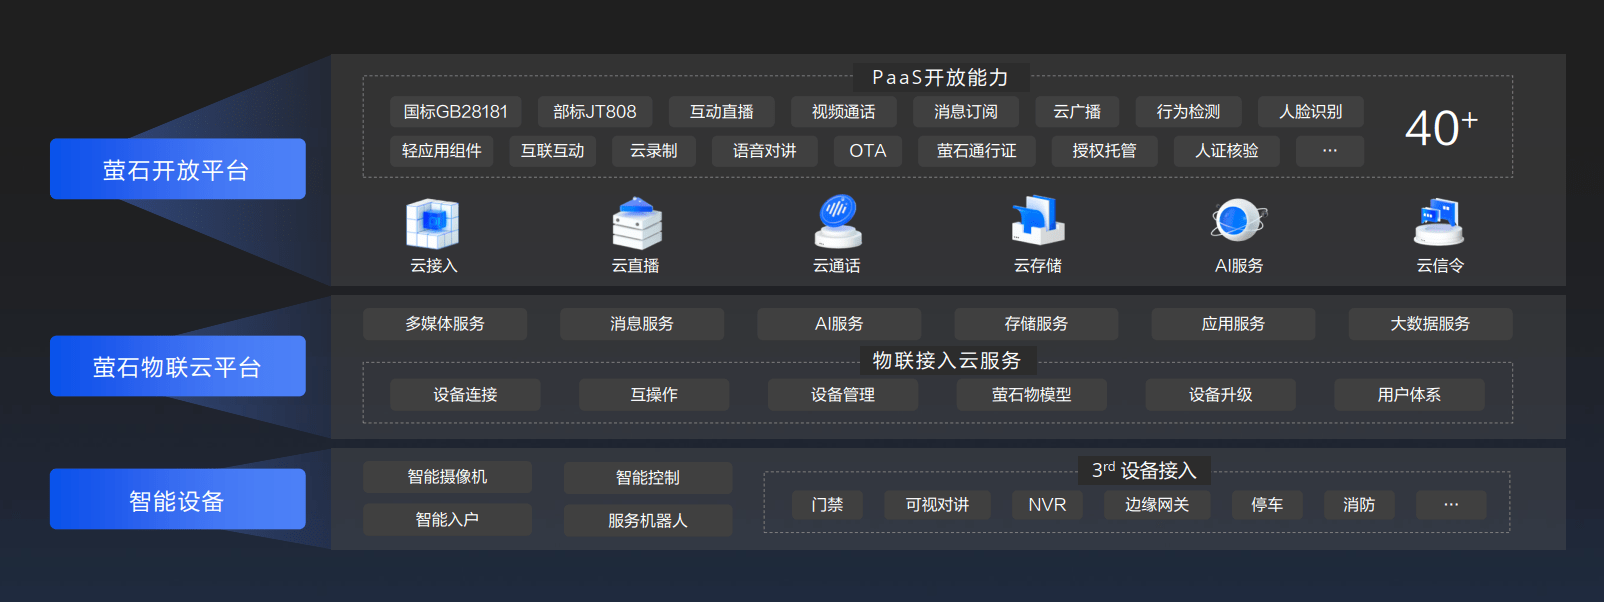Choose the AI服务 box beside 消息服务

click(x=839, y=324)
